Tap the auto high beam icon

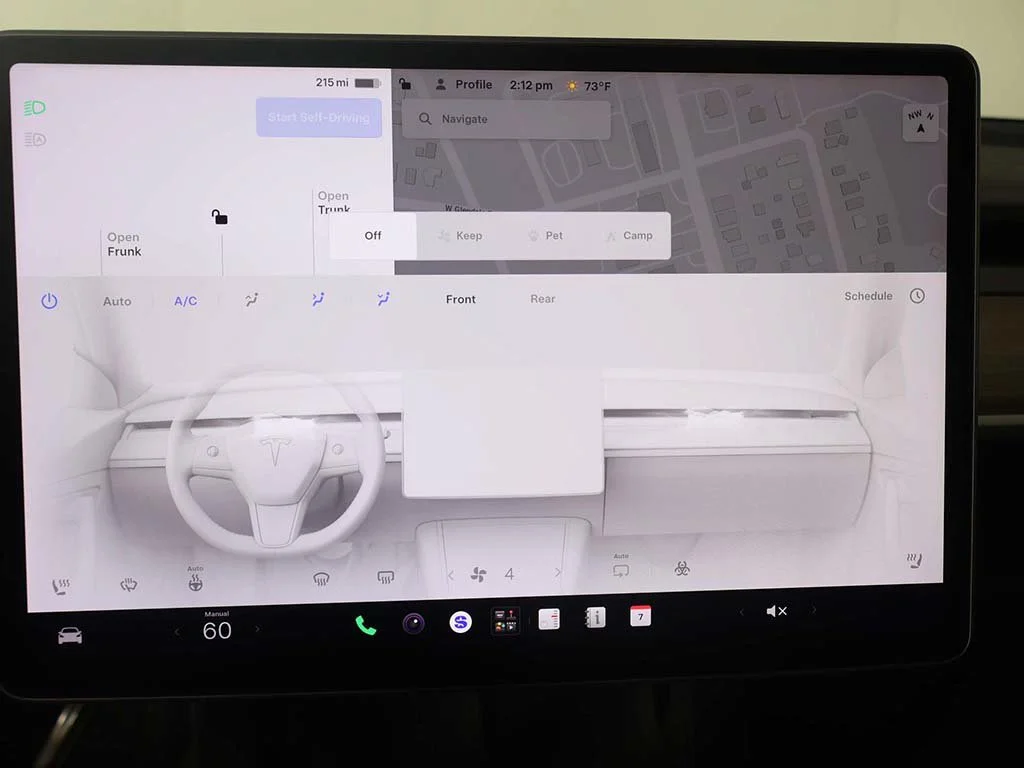click(35, 139)
